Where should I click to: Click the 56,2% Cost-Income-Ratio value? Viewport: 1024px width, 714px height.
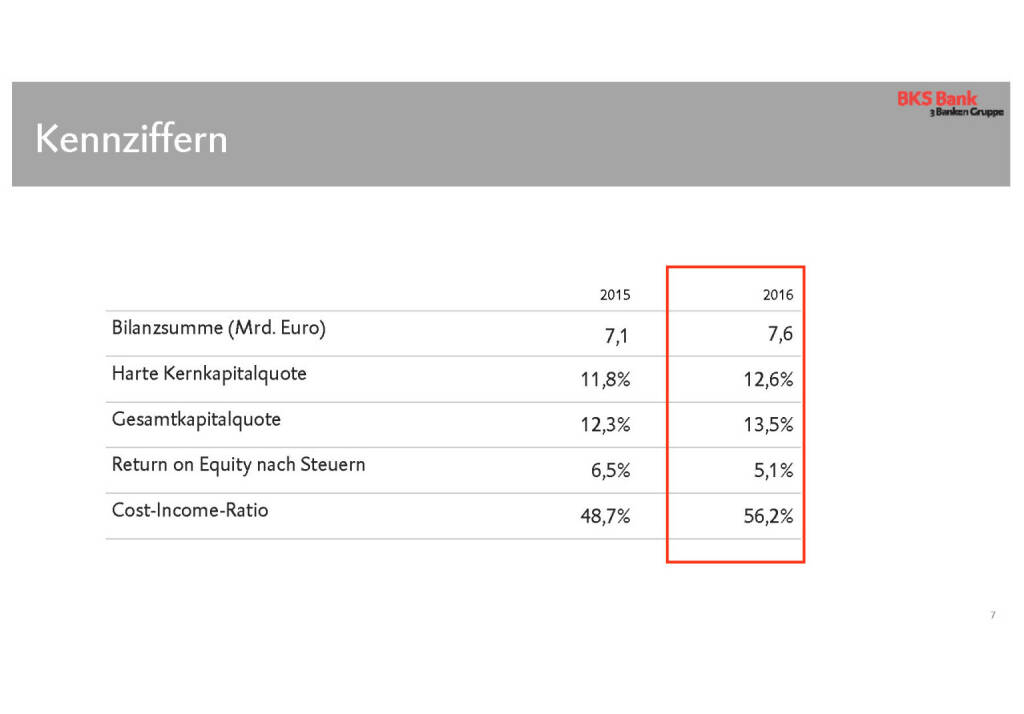pyautogui.click(x=769, y=517)
